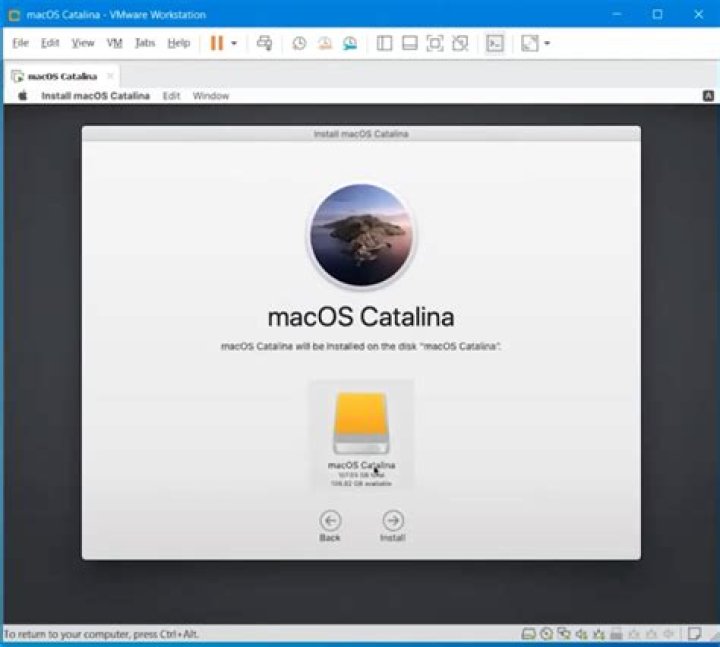Toggle Unity mode icon
Image resolution: width=720 pixels, height=647 pixels.
coord(459,43)
